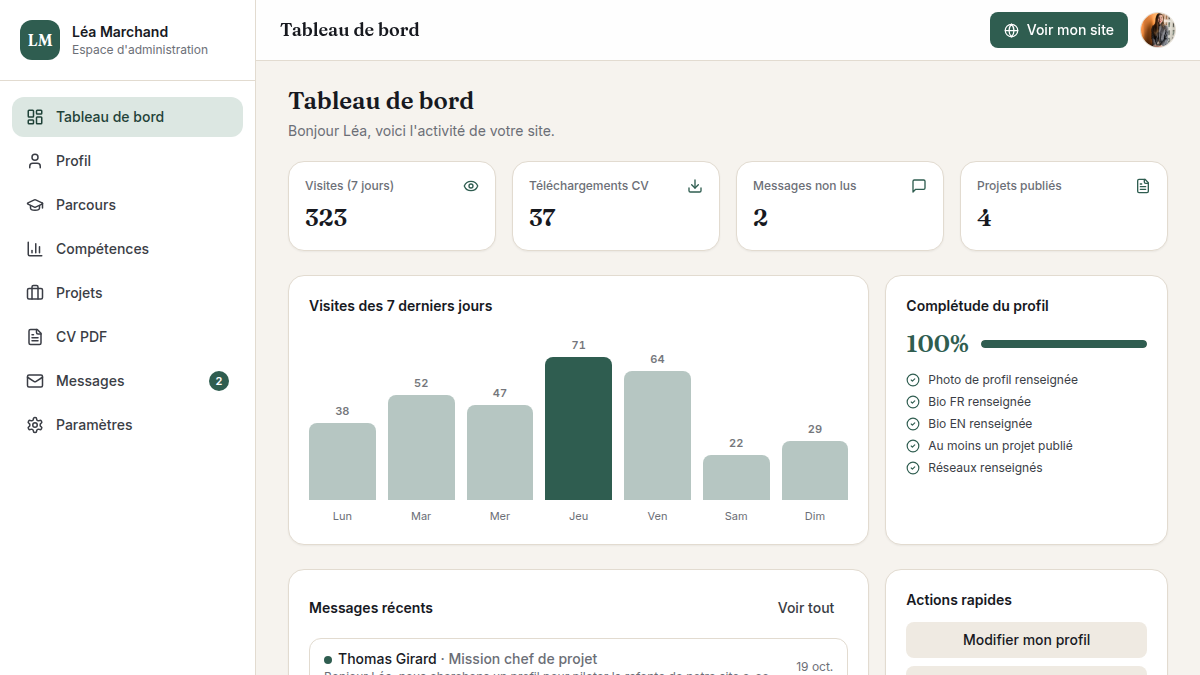Click the check icon beside Photo de profil renseignée
Image resolution: width=1200 pixels, height=675 pixels.
[x=913, y=380]
